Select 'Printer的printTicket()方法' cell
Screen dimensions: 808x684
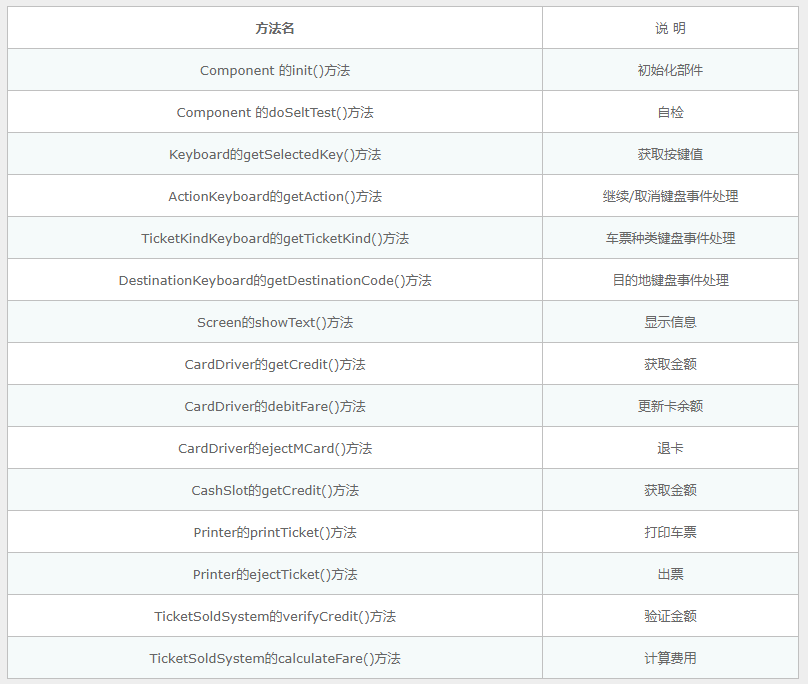click(x=275, y=532)
